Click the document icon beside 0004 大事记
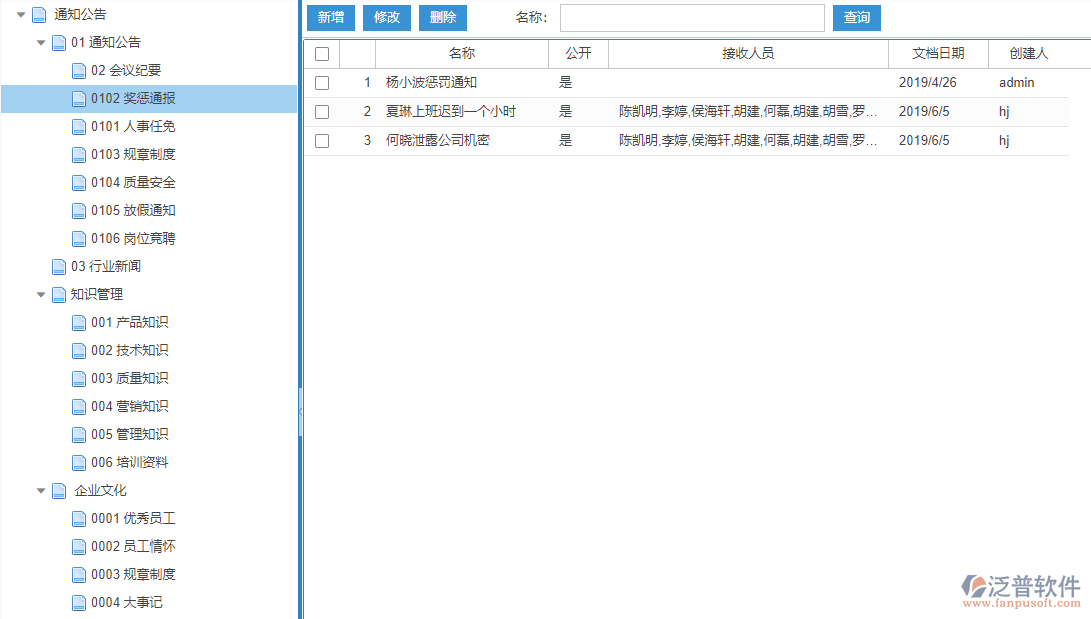Screen dimensions: 1091x619 78,602
